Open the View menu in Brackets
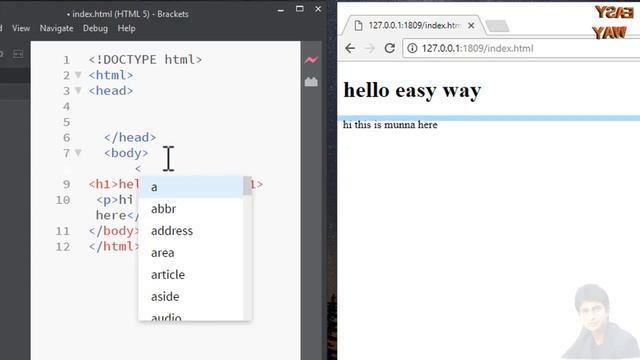This screenshot has height=360, width=640. coord(21,28)
